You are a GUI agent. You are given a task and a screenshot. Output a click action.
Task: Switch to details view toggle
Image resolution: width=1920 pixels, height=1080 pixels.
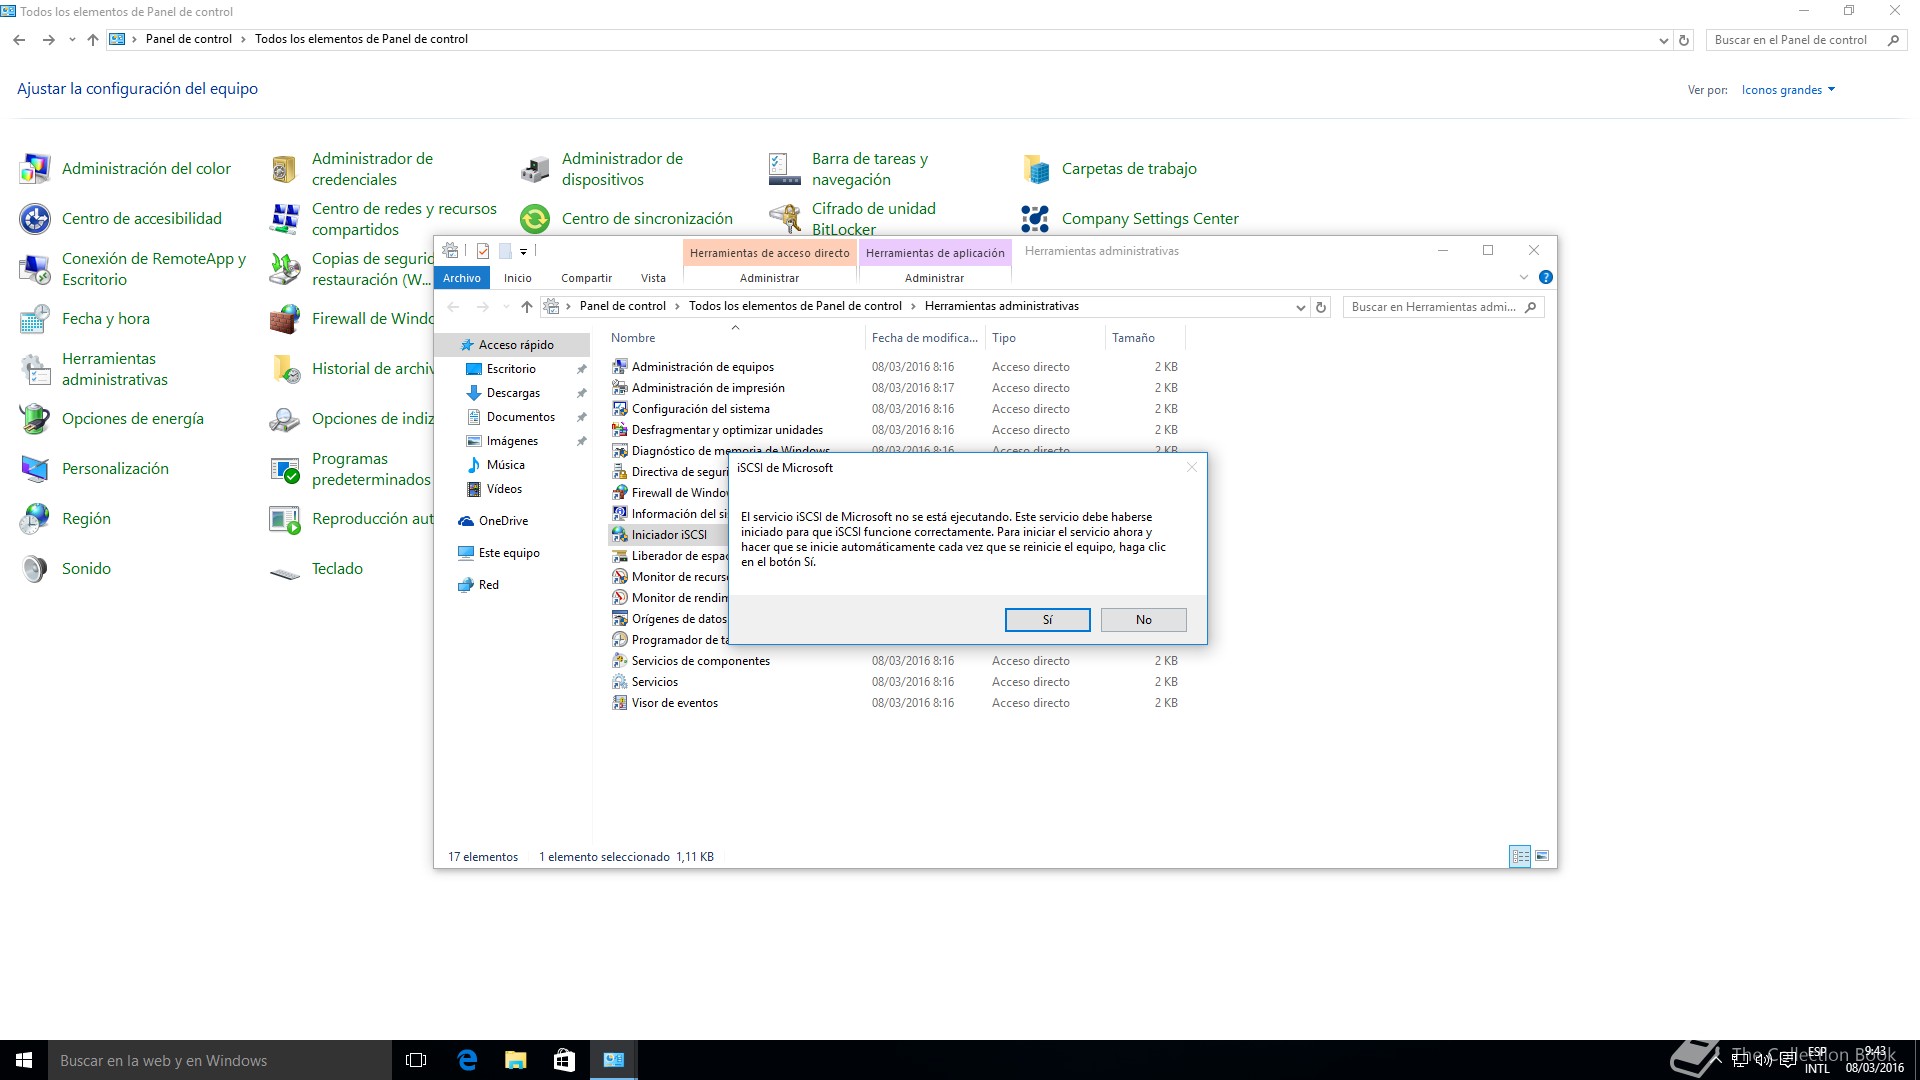[x=1520, y=856]
